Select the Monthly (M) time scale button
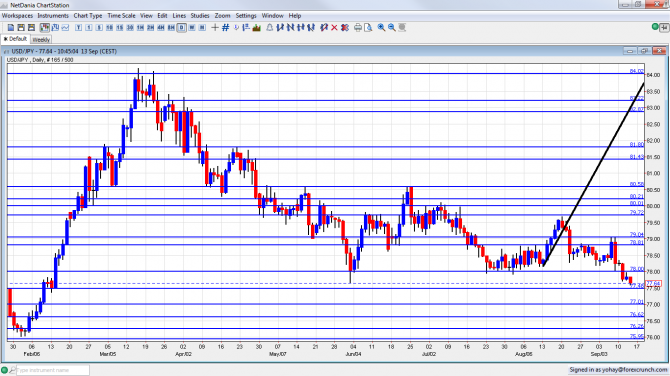The height and width of the screenshot is (376, 670). (x=202, y=27)
